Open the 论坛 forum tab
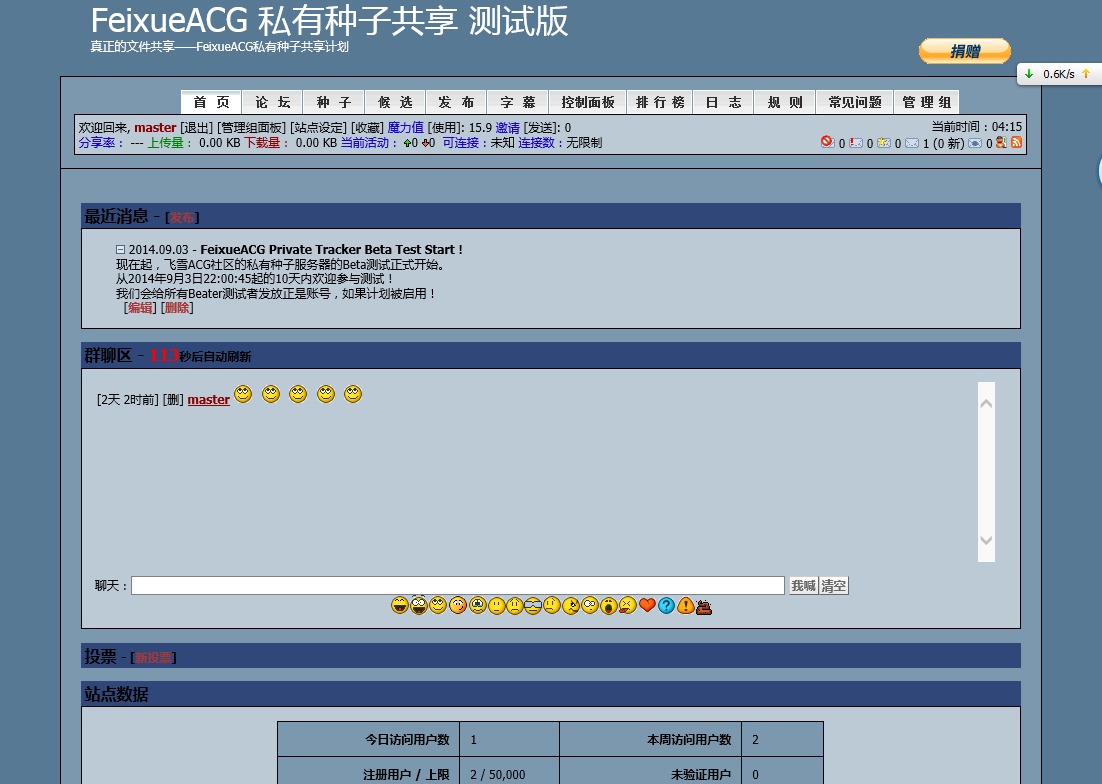 click(273, 102)
